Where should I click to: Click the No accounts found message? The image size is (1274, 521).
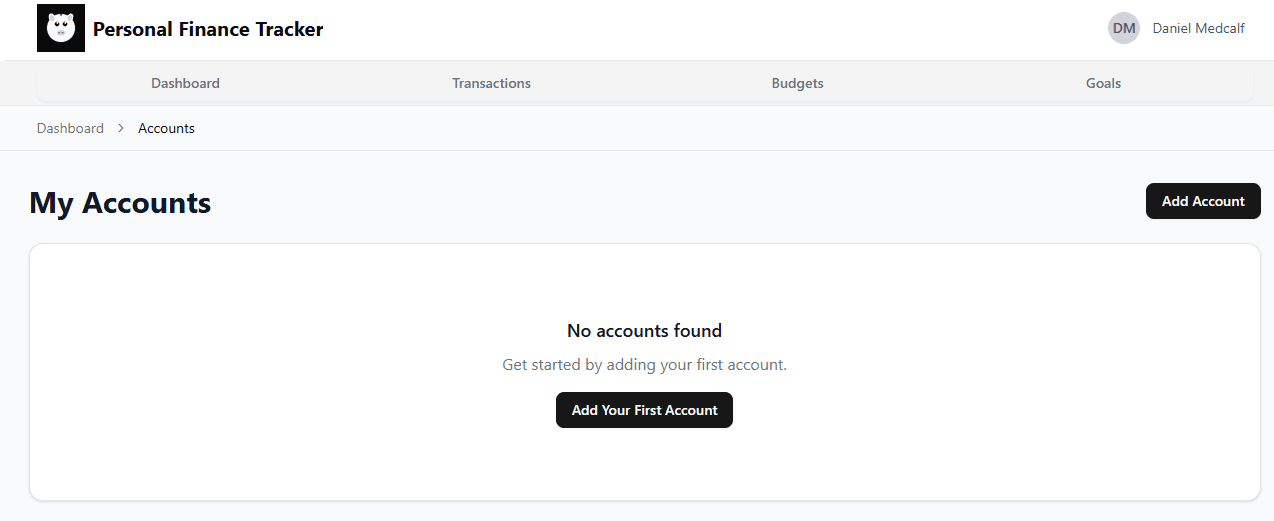tap(644, 331)
